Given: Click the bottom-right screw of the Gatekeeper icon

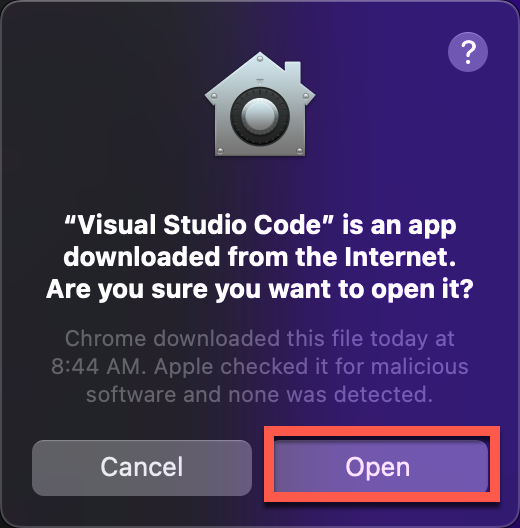Looking at the screenshot, I should (299, 151).
